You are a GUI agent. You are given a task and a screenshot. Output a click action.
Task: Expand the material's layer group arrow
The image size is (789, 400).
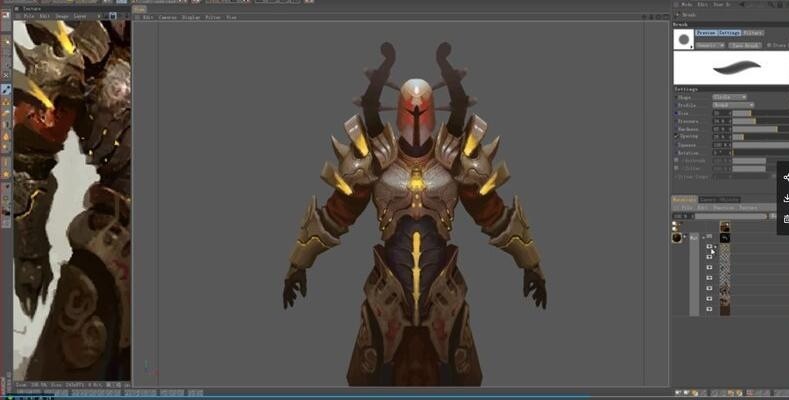(704, 237)
